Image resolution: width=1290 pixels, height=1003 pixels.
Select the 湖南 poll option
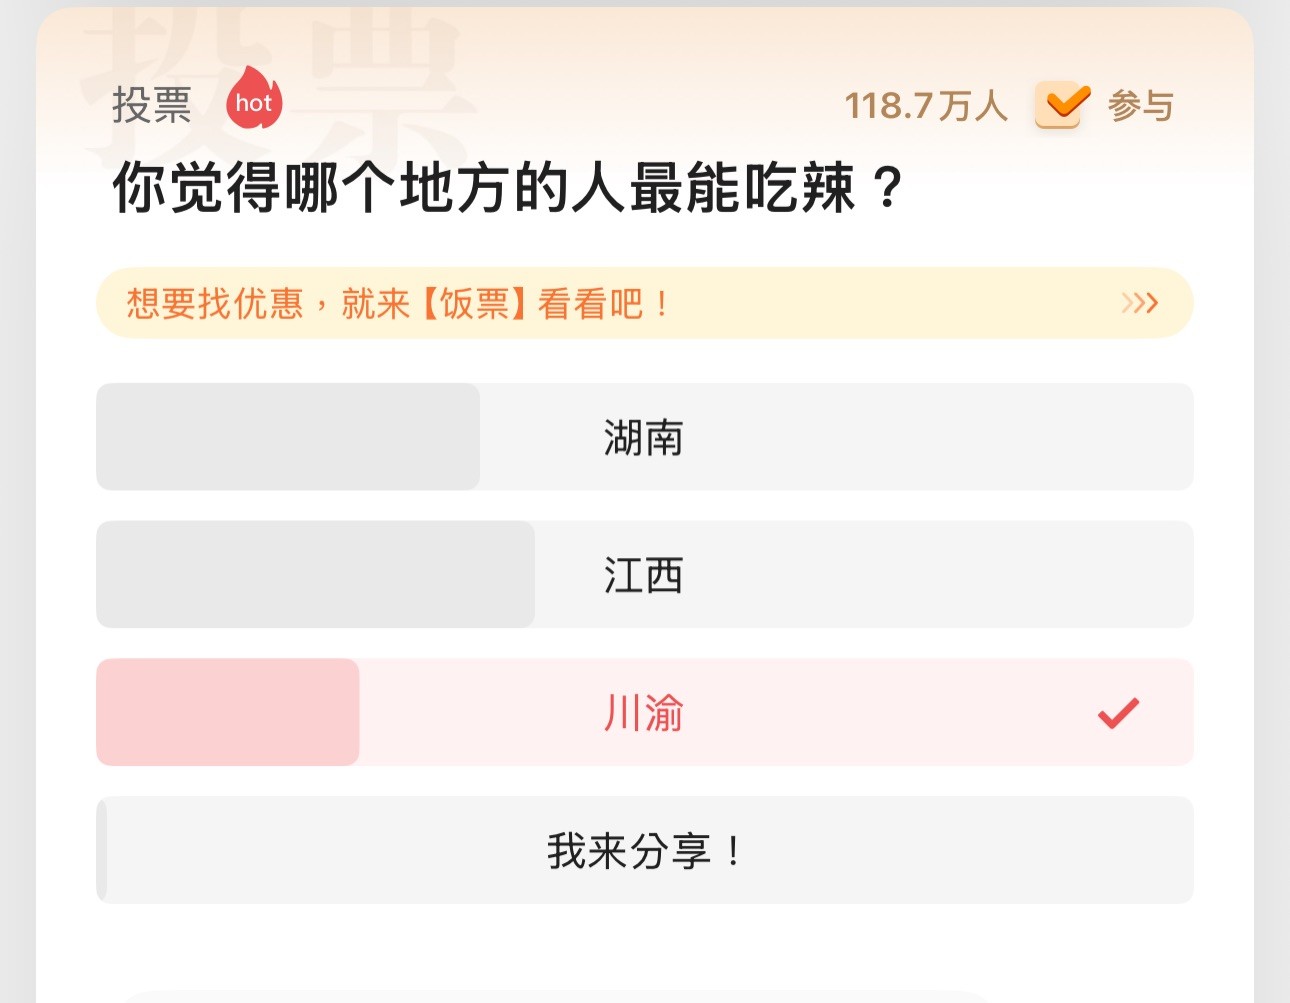click(x=645, y=437)
